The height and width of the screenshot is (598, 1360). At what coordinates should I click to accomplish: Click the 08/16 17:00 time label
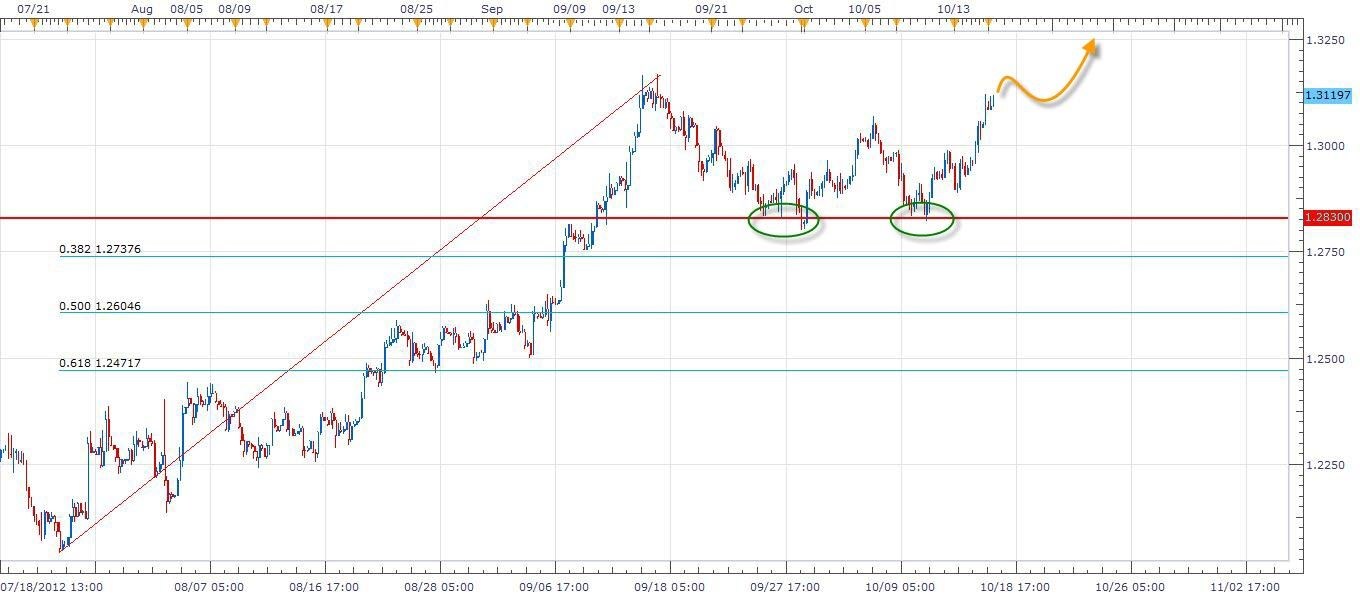click(x=326, y=587)
